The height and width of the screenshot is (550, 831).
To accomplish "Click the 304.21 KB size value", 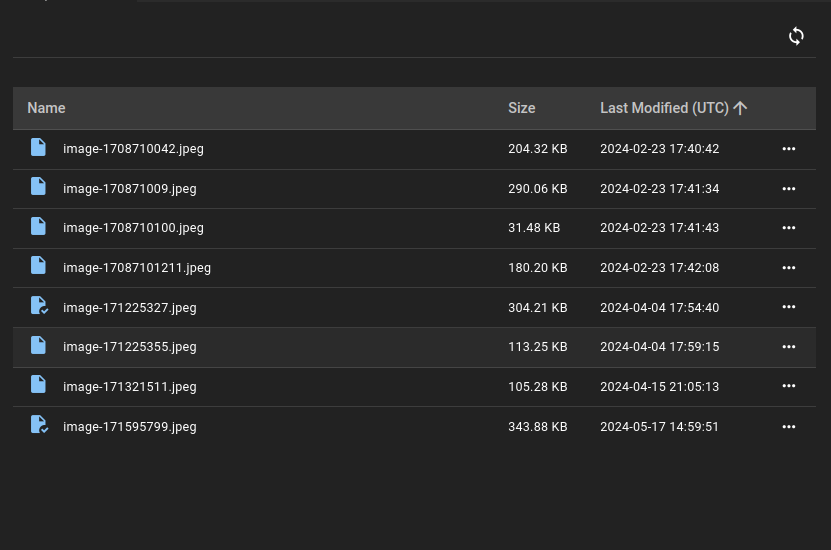I will pyautogui.click(x=537, y=308).
